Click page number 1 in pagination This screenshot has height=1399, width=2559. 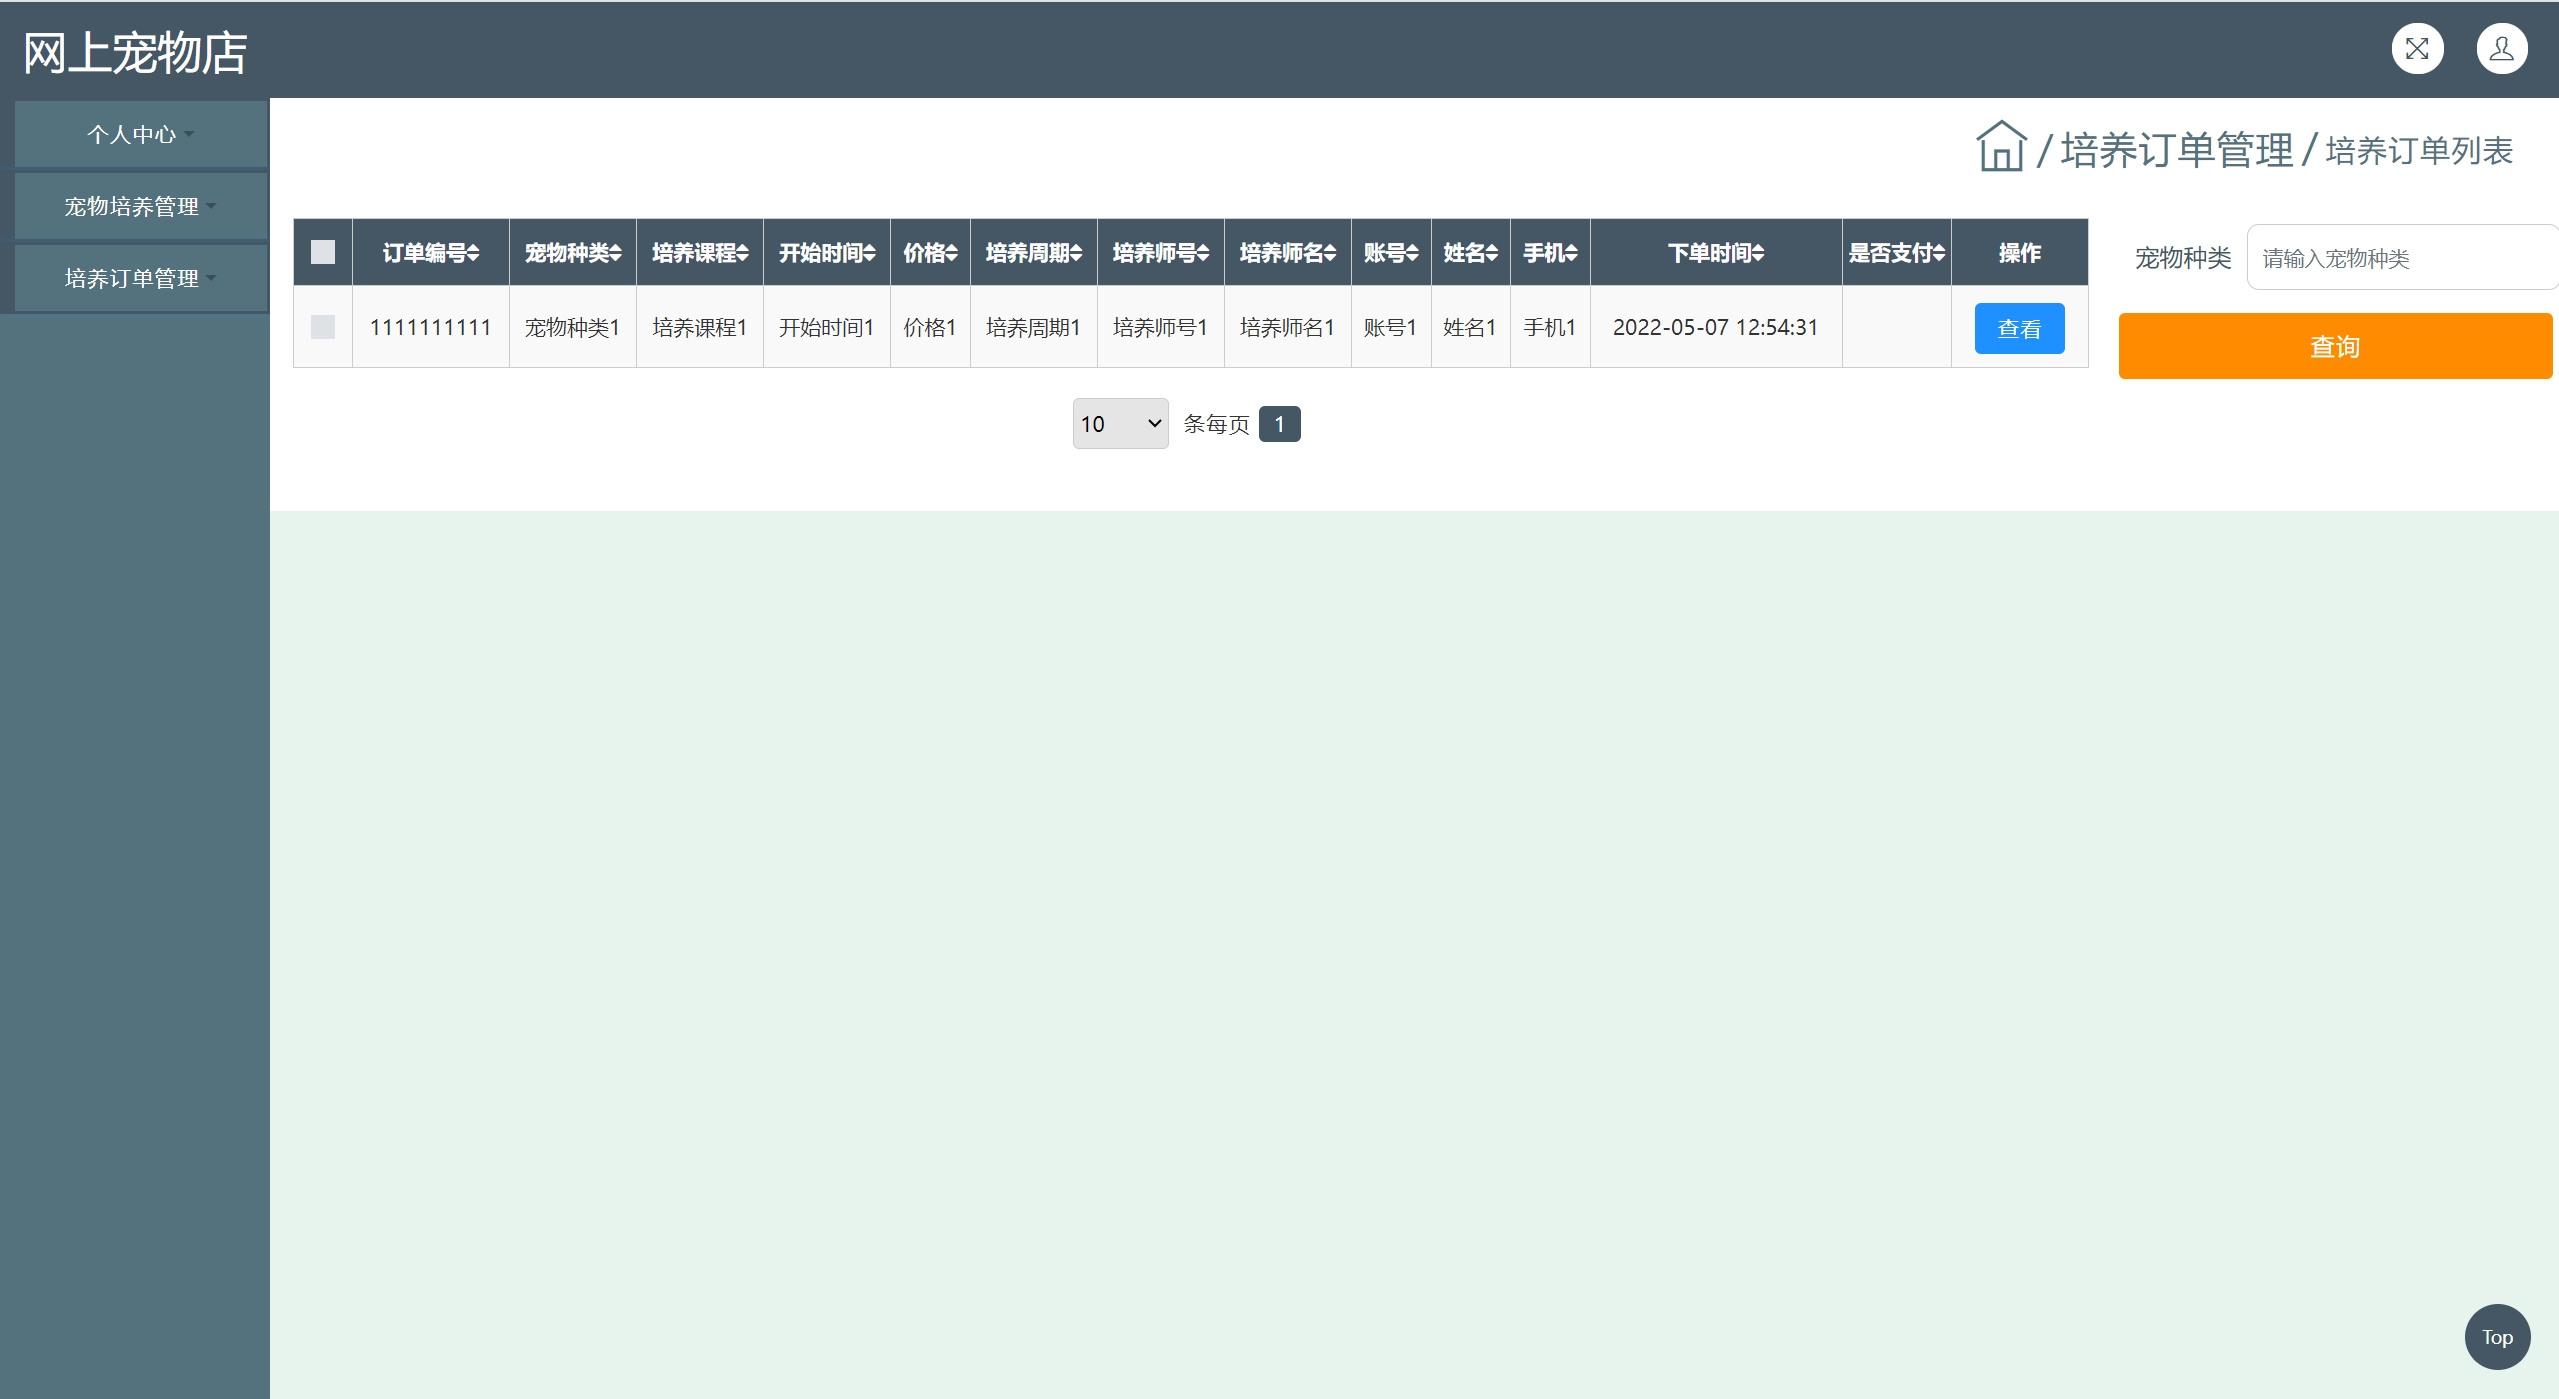pyautogui.click(x=1278, y=424)
